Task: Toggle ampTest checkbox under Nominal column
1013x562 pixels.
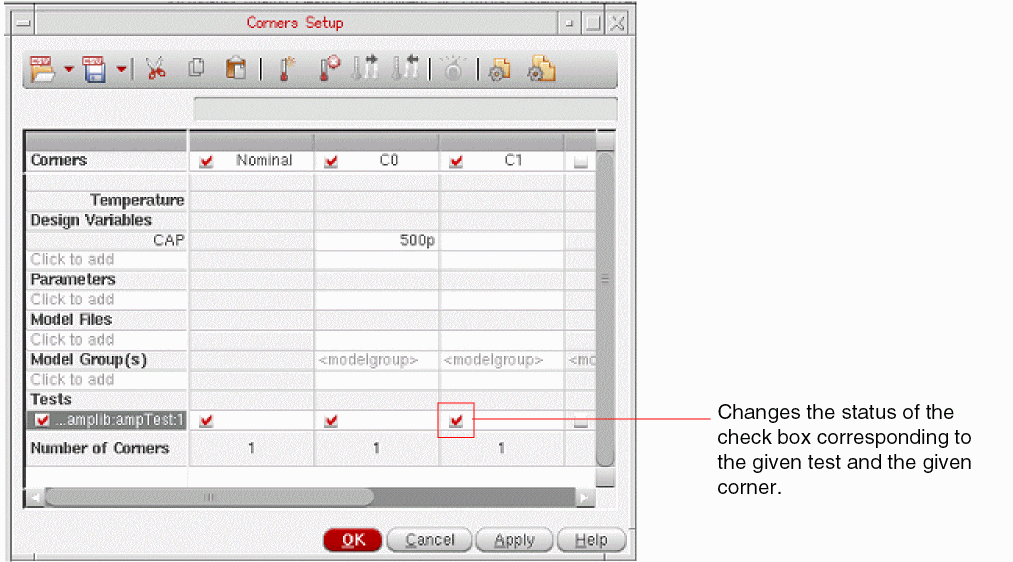Action: (x=206, y=421)
